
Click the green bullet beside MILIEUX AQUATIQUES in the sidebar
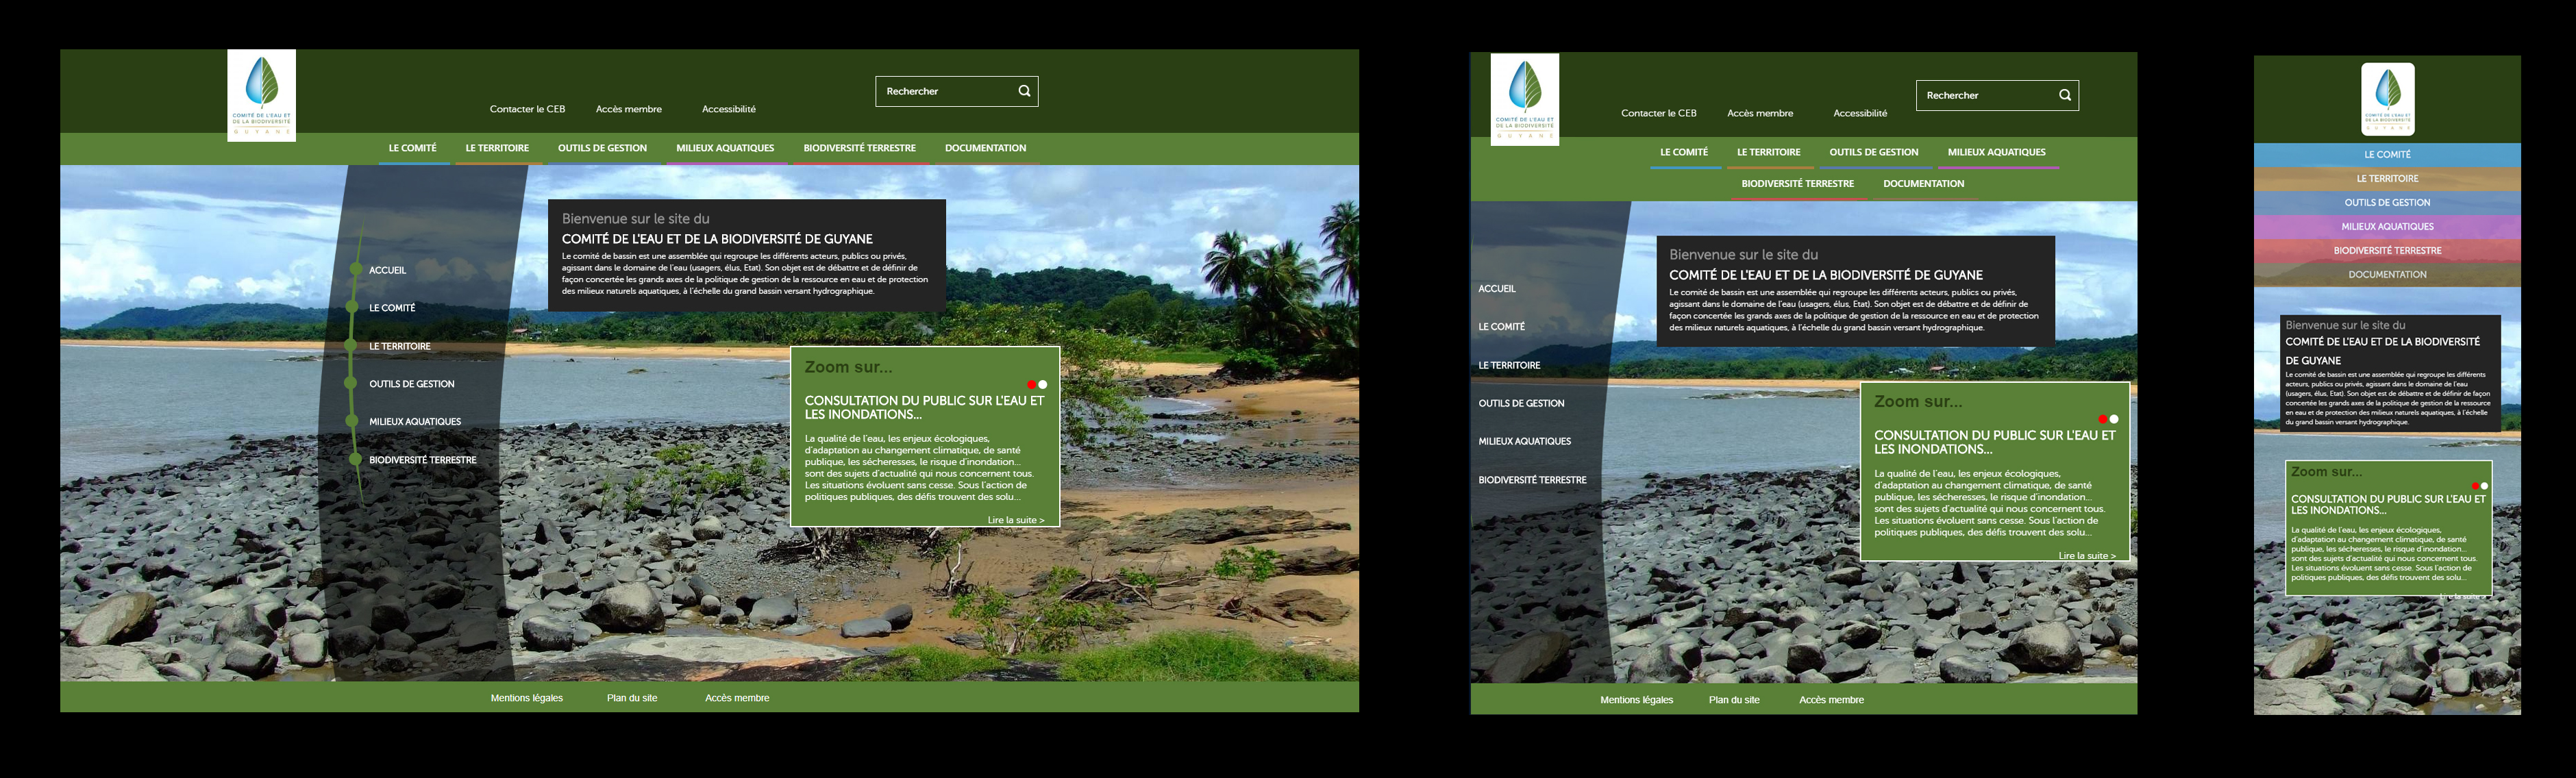coord(351,421)
